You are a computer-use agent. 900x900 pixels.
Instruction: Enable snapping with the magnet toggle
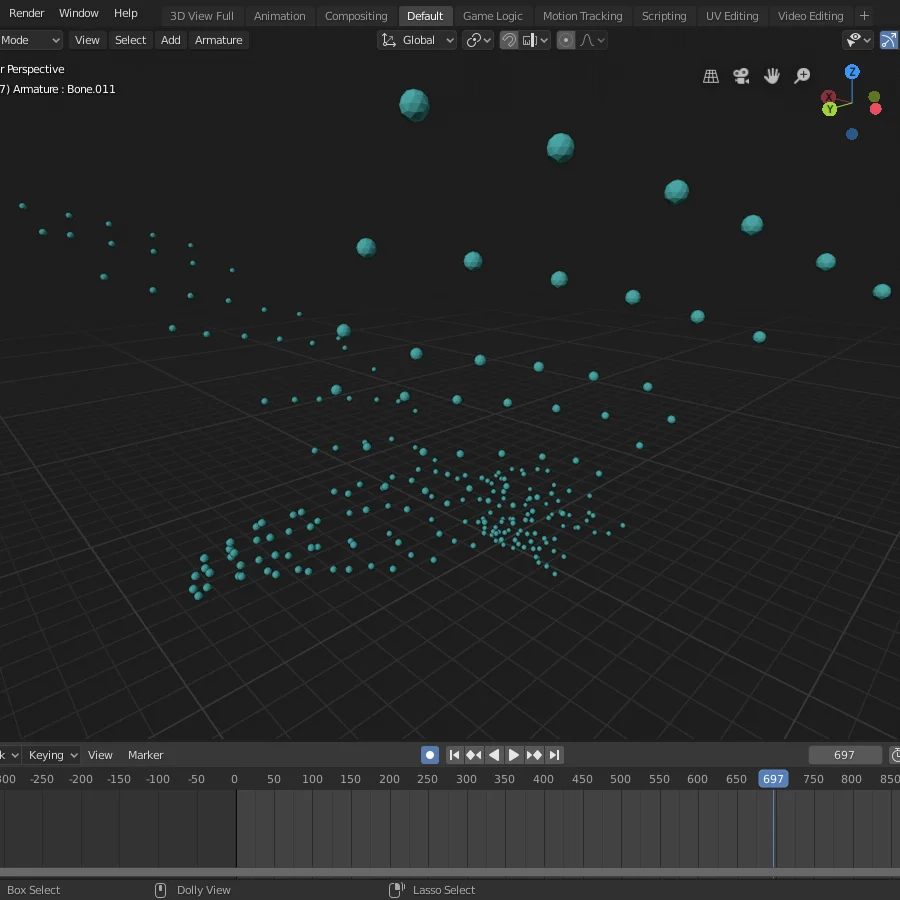pos(509,40)
